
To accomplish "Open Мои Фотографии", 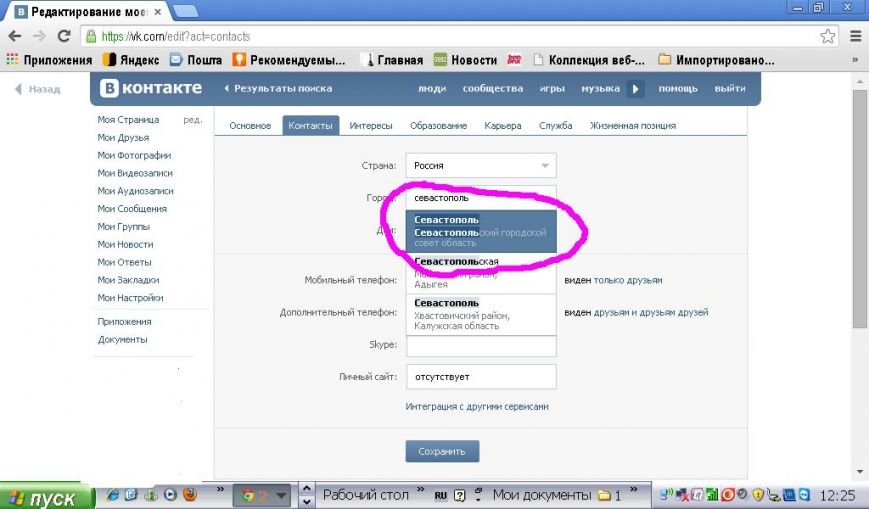I will click(134, 155).
